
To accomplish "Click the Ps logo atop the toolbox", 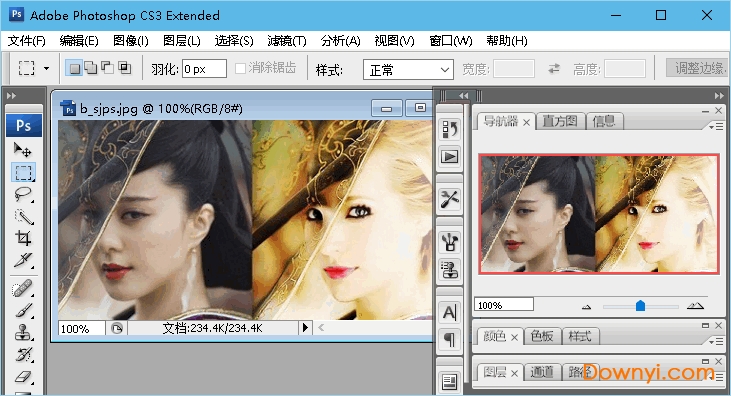I will [x=23, y=125].
